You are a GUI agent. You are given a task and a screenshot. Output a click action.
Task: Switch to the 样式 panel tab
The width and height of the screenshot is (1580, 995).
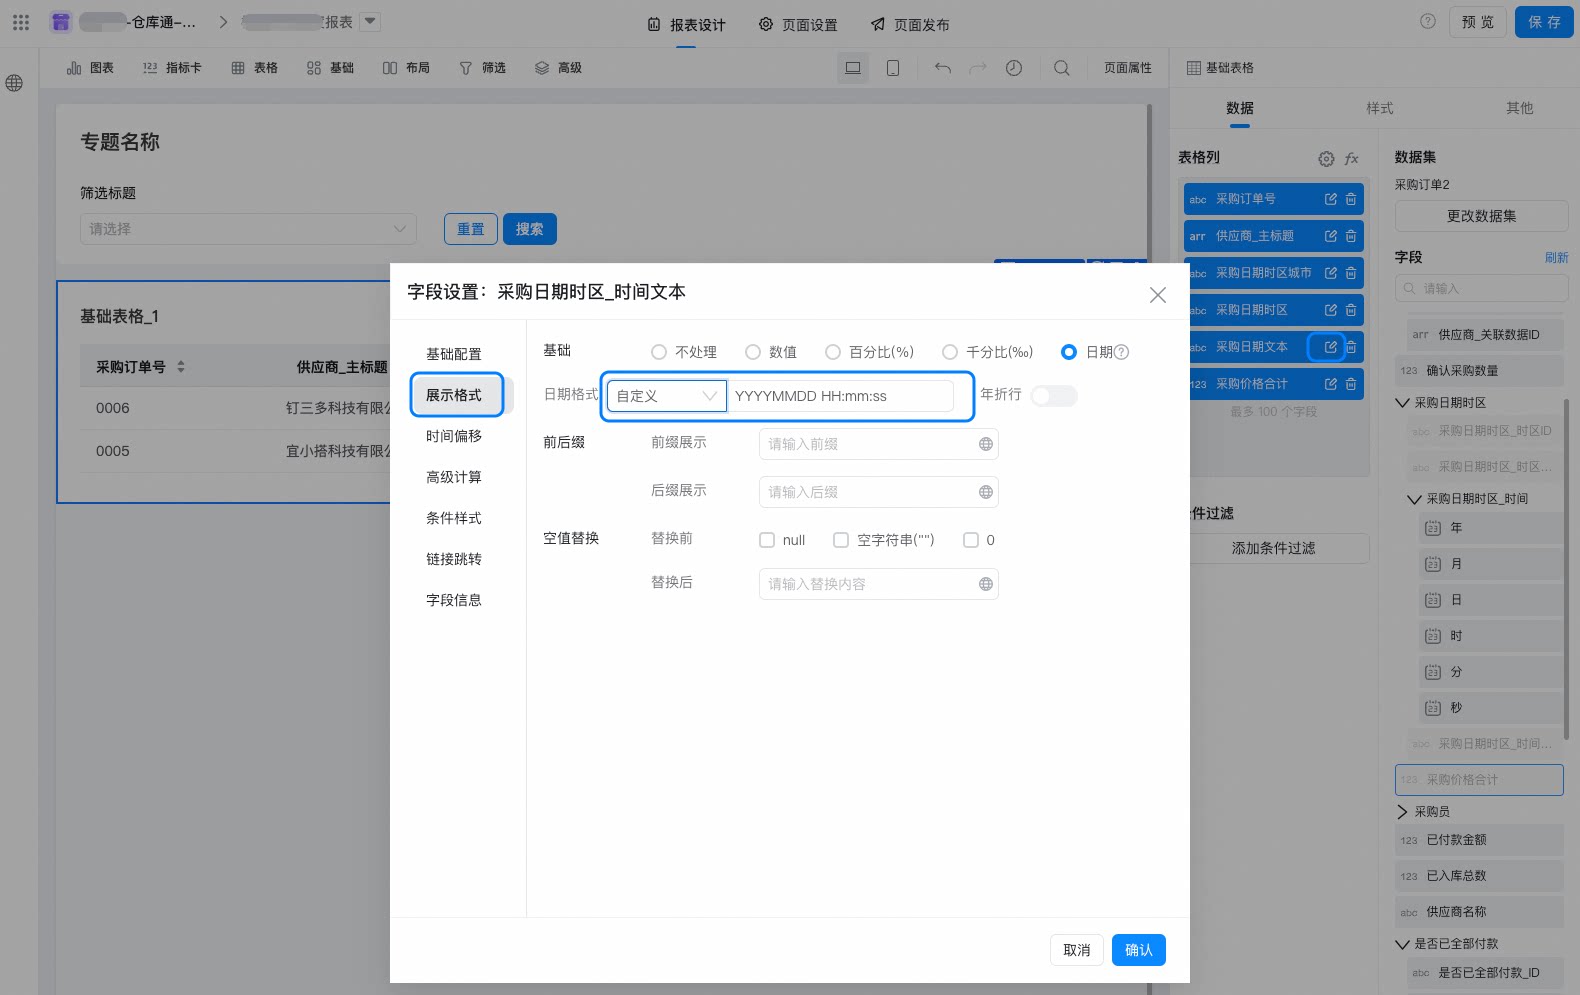tap(1380, 108)
